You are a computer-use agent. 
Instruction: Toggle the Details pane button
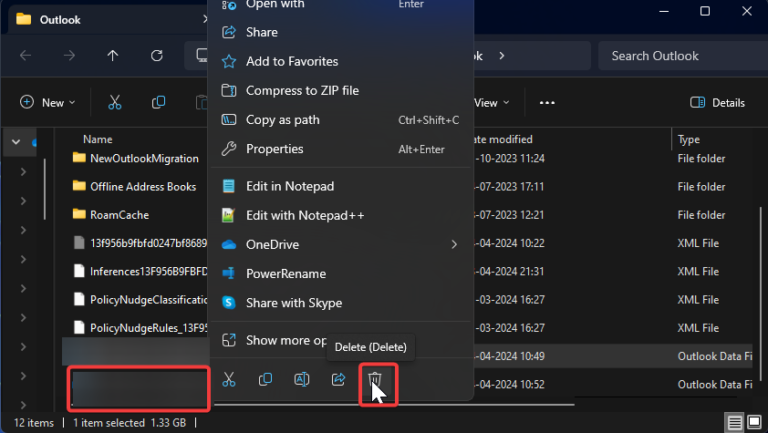[718, 102]
